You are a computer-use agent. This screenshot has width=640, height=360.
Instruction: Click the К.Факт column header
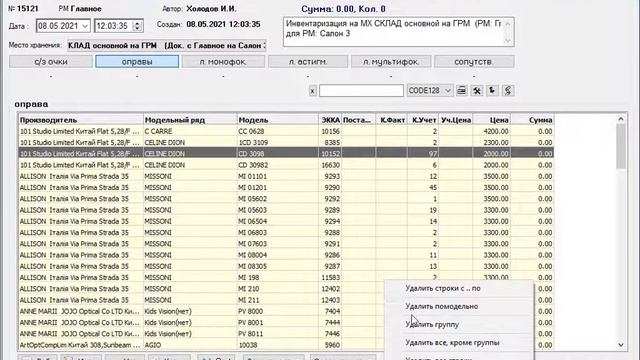[391, 120]
